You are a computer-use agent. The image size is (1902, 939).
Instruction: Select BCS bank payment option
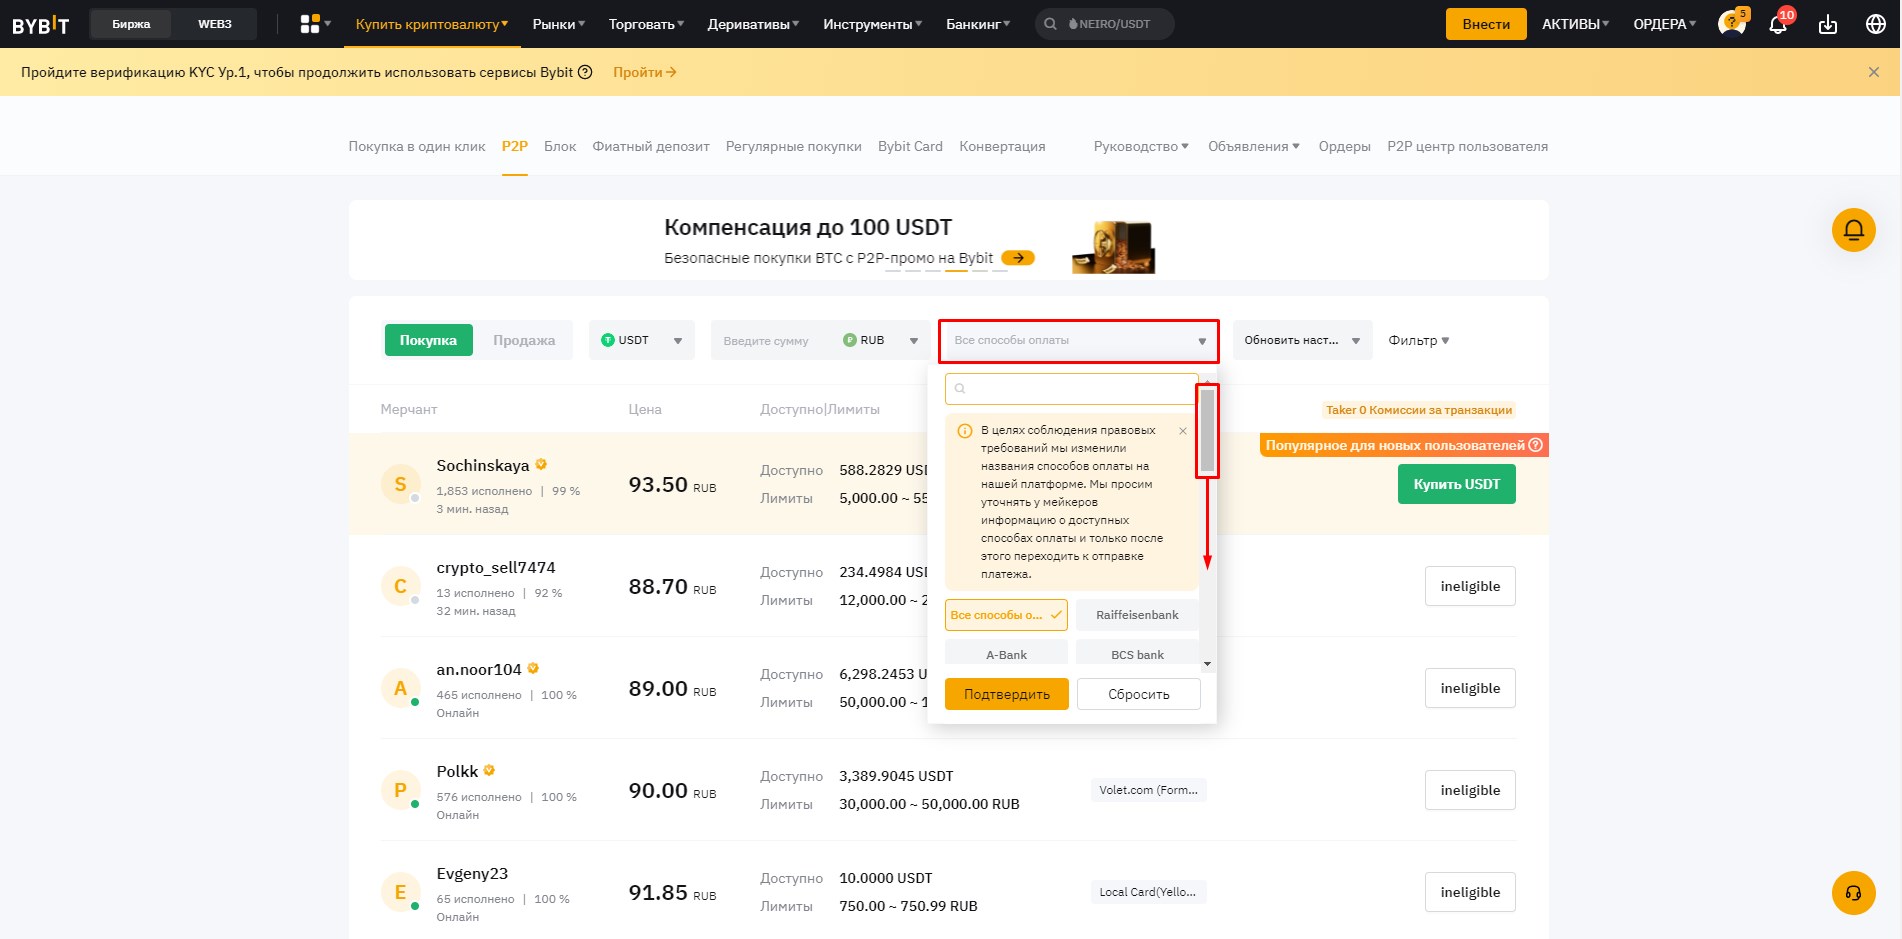pos(1138,653)
